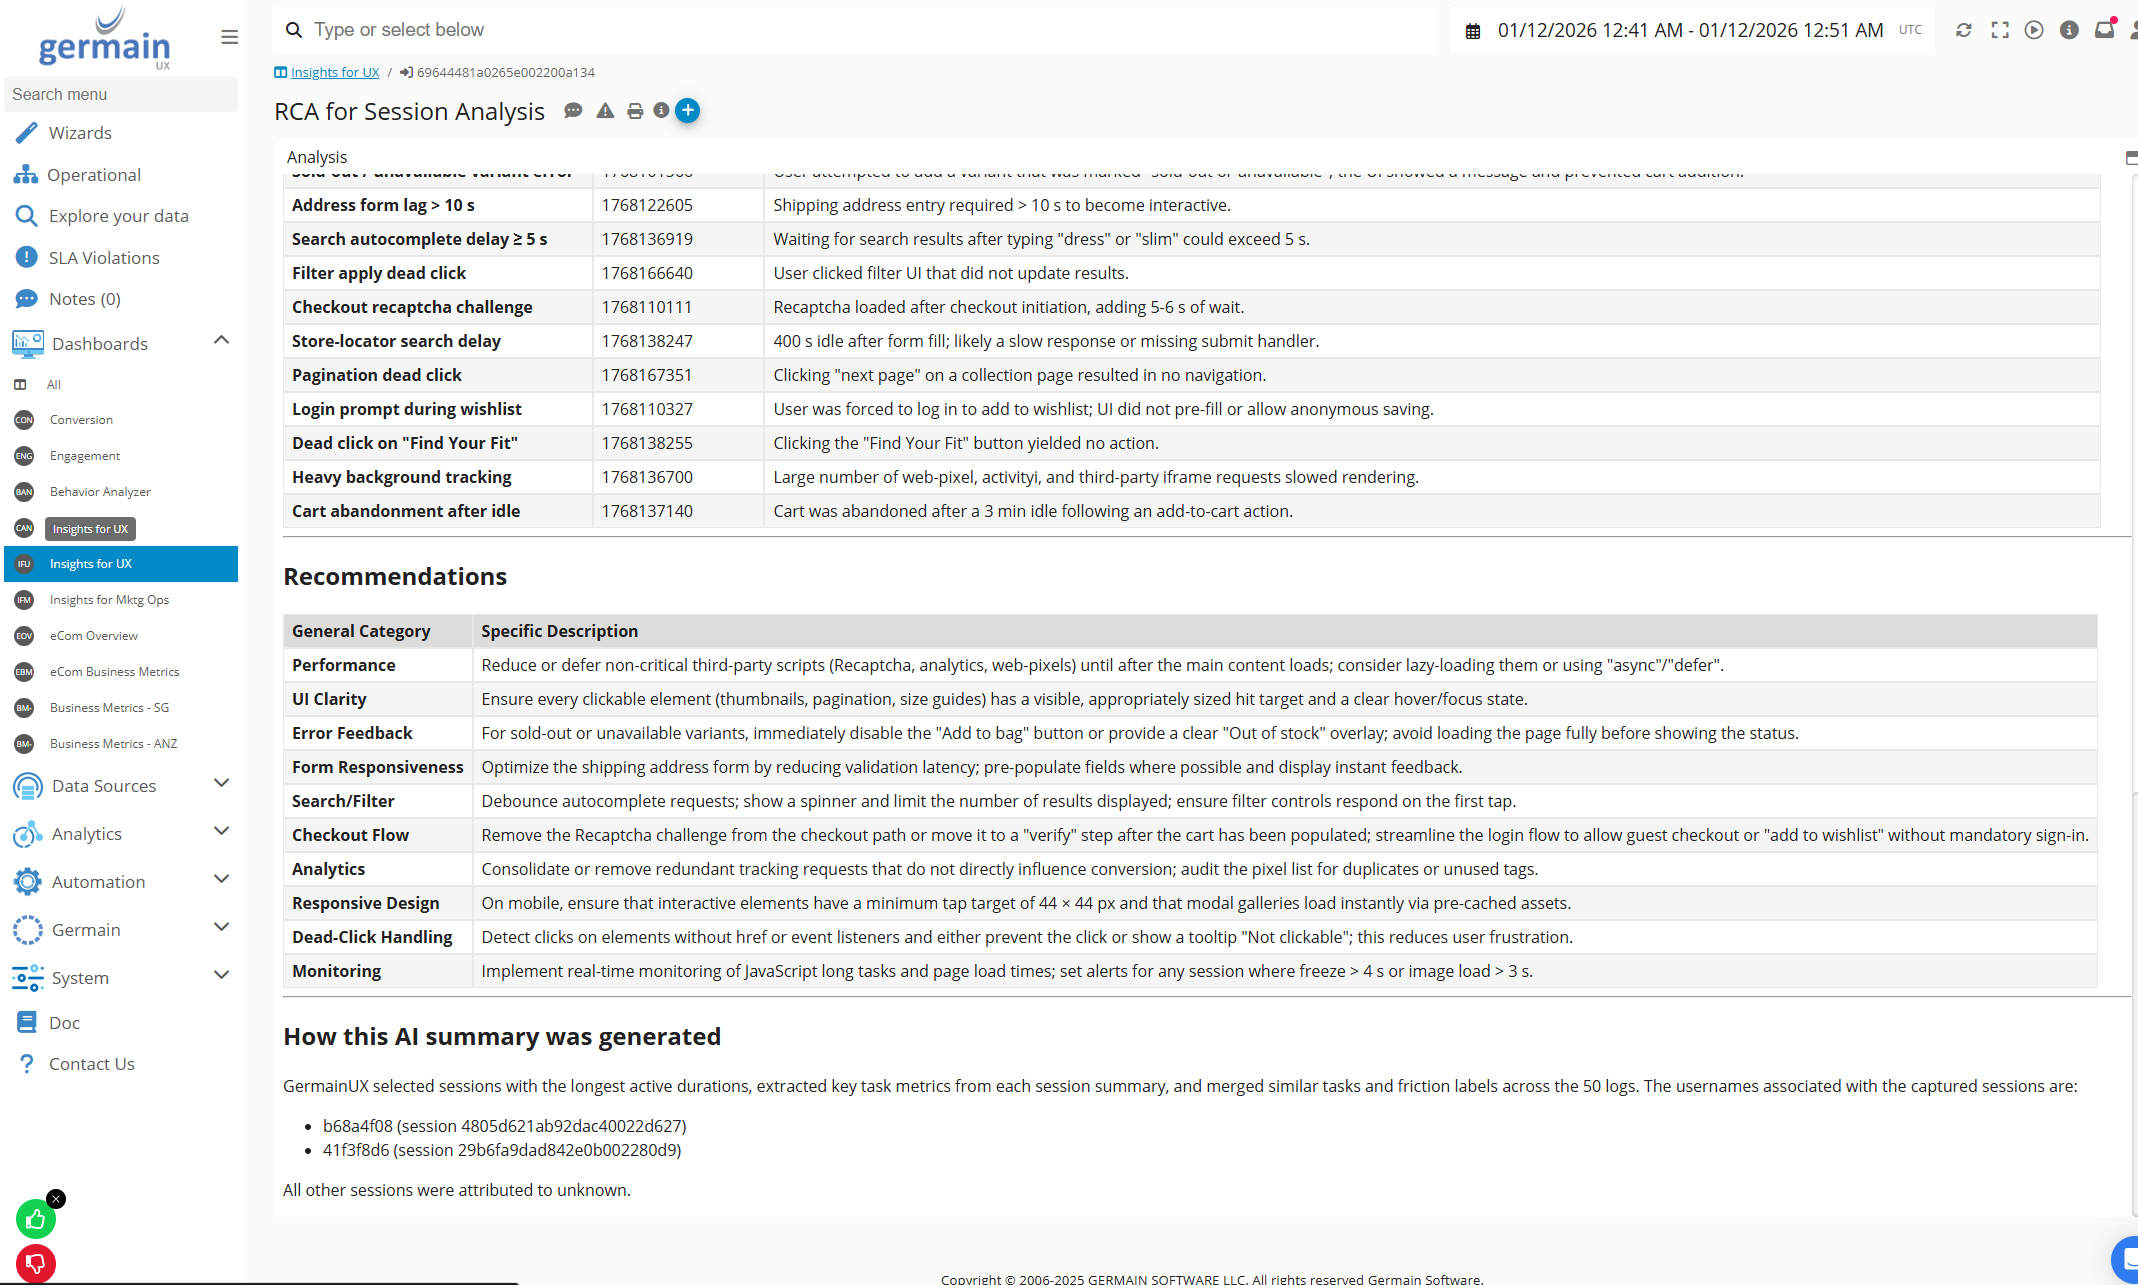2138x1285 pixels.
Task: Expand the Analytics menu section
Action: (221, 832)
